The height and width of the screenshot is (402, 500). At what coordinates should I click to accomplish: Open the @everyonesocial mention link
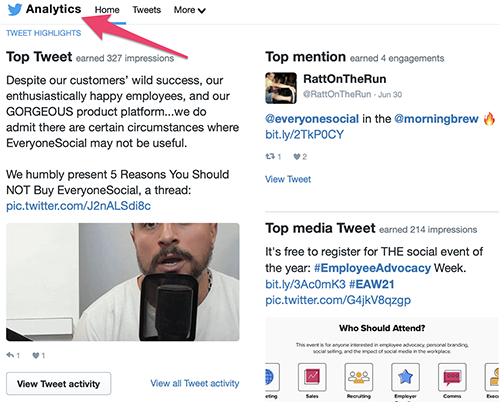[x=312, y=119]
